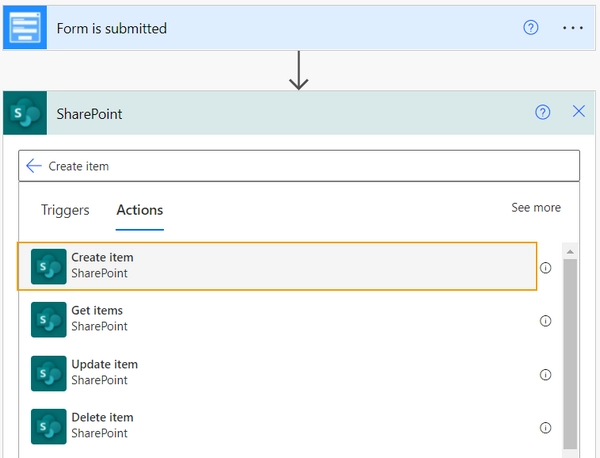
Task: Select the Create item action
Action: (x=277, y=266)
